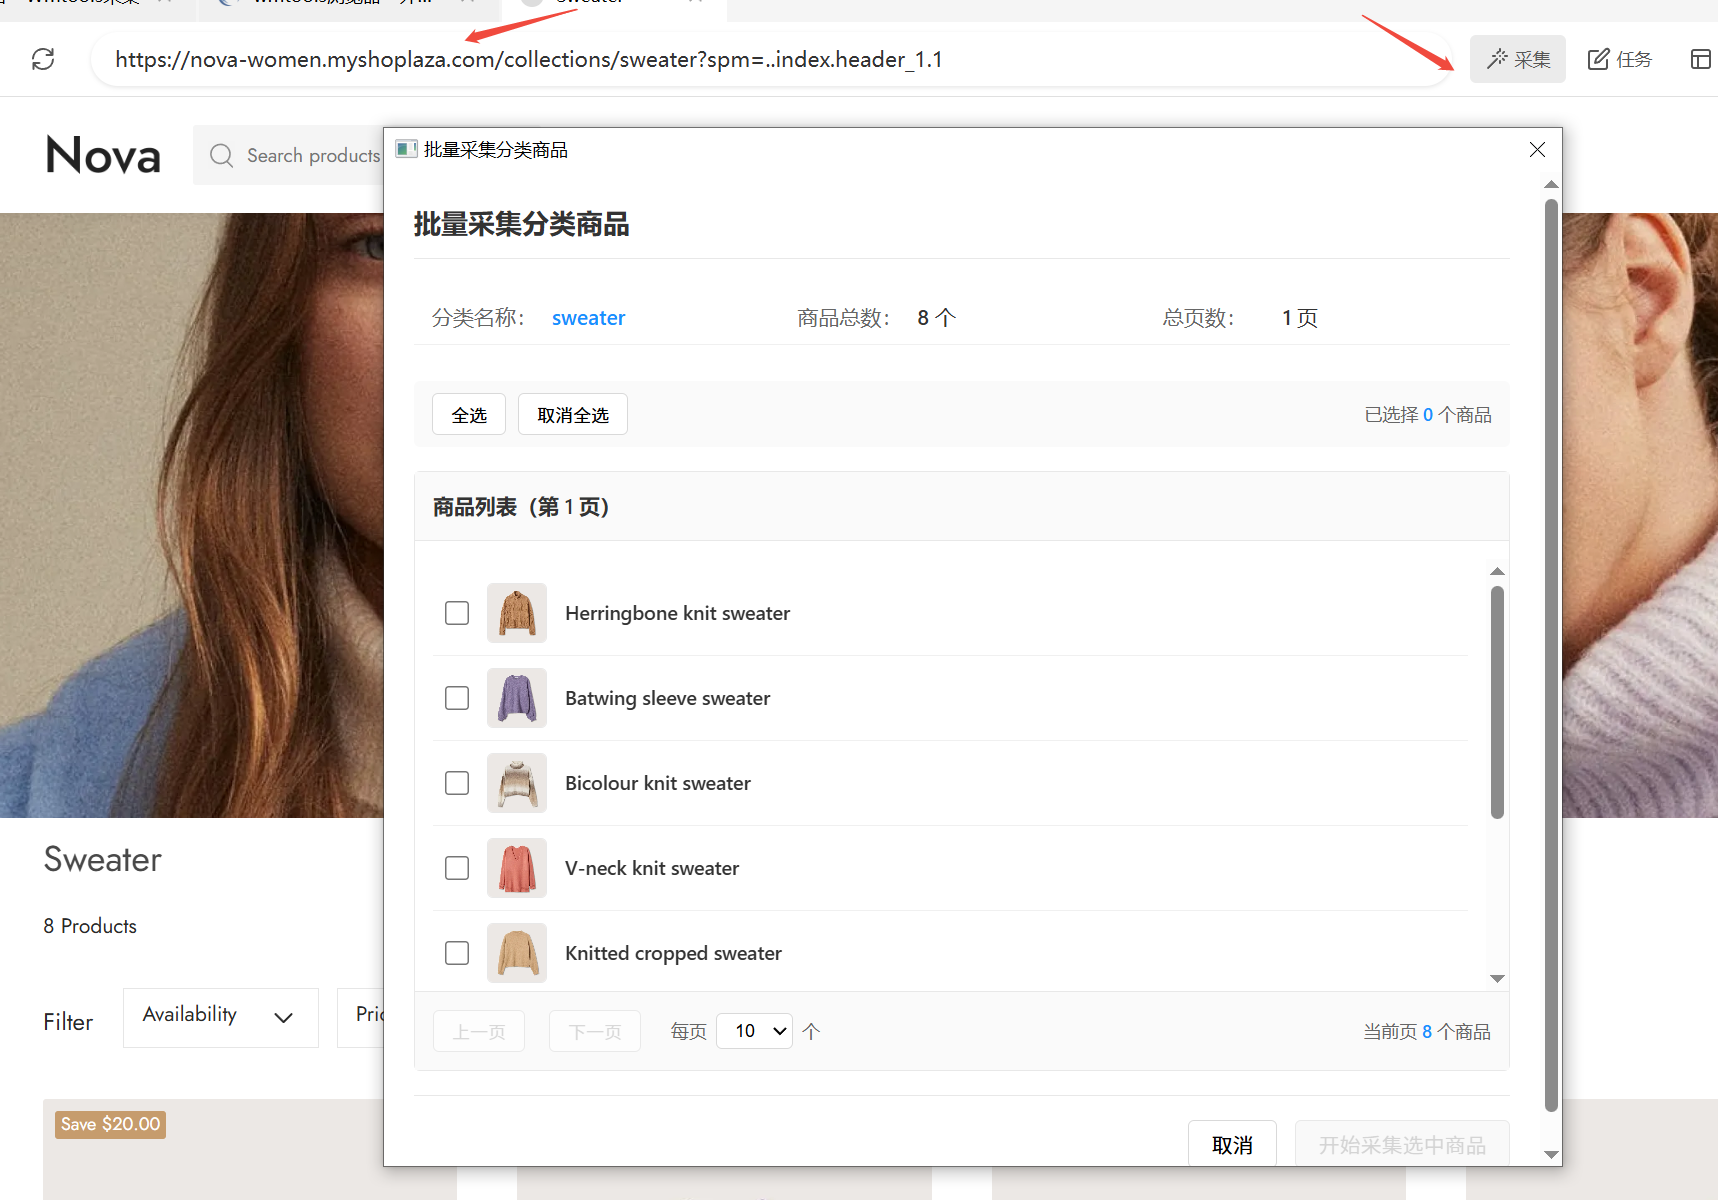Screen dimensions: 1718x1200
Task: Click the sweater category name link
Action: [x=588, y=318]
